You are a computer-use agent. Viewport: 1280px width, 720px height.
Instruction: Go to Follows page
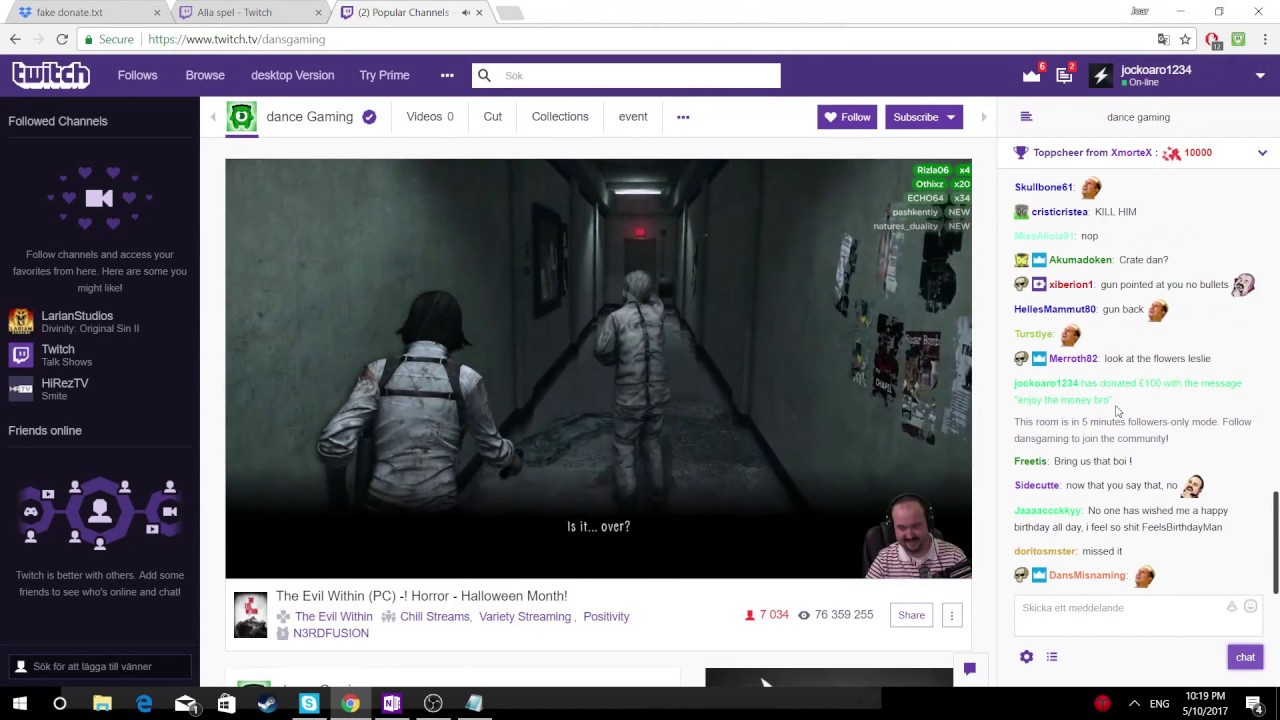(137, 75)
